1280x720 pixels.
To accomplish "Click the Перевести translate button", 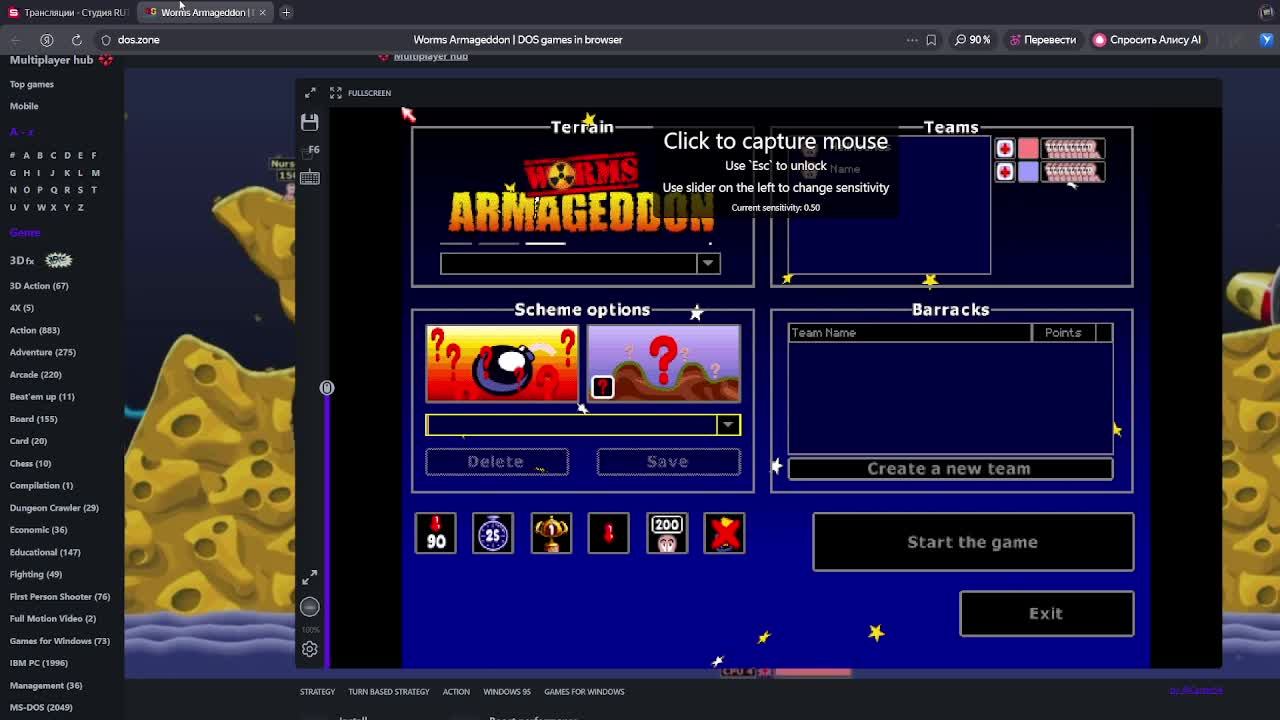I will point(1043,40).
